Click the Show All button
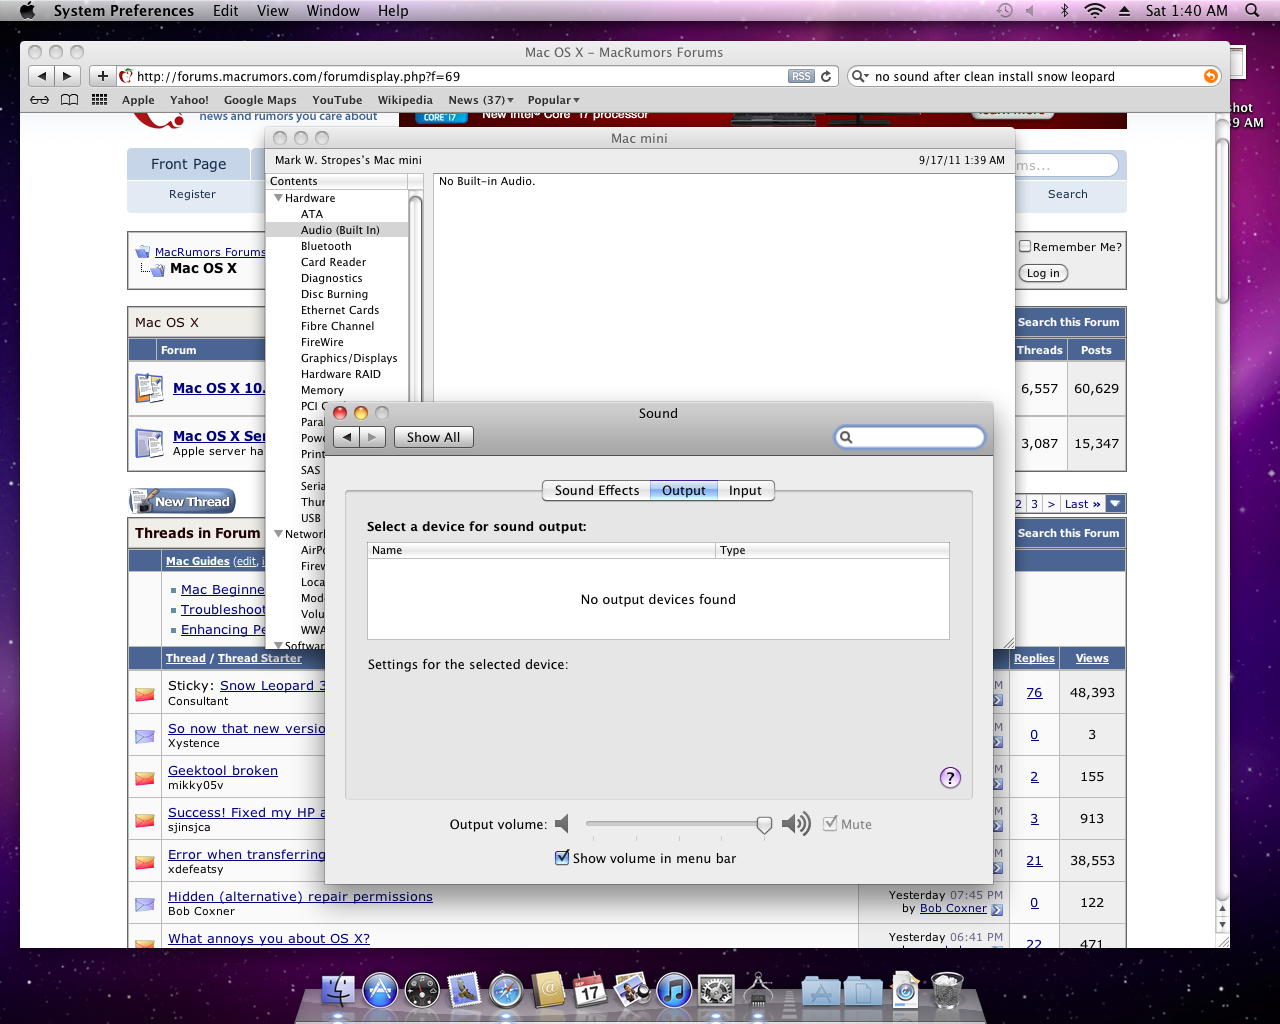The image size is (1280, 1024). coord(433,437)
